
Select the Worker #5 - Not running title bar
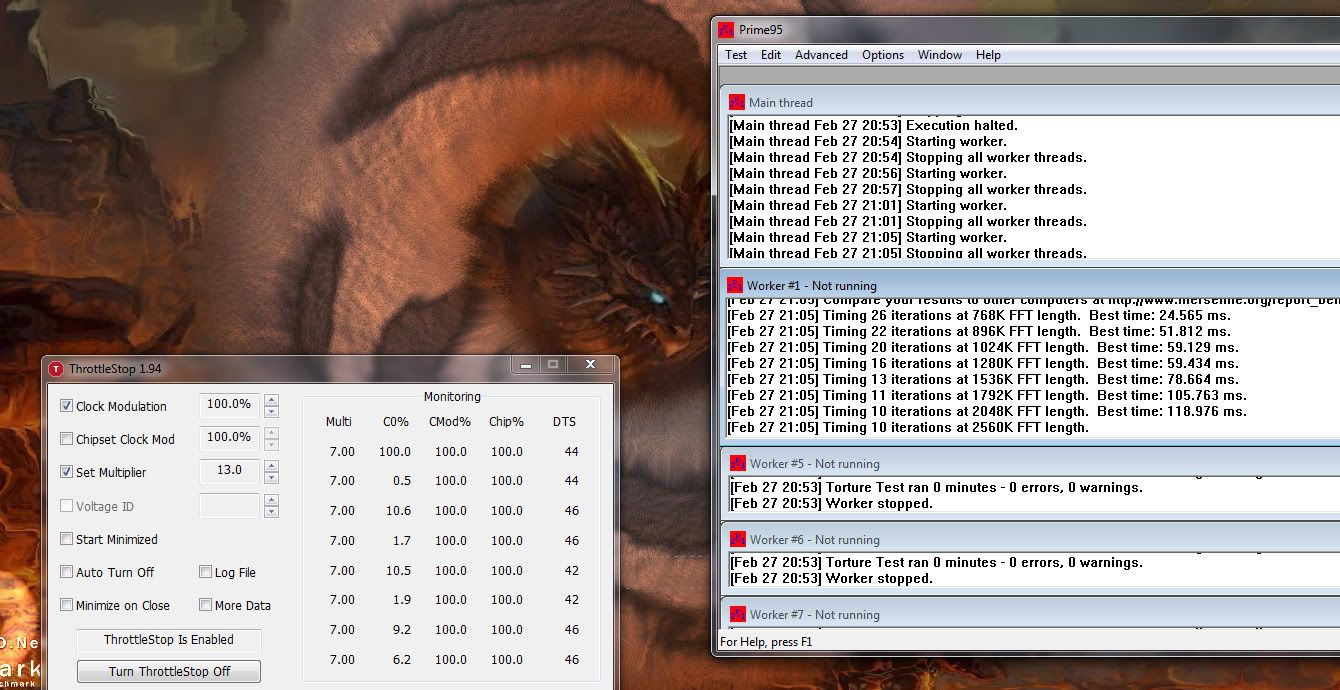(x=1030, y=463)
